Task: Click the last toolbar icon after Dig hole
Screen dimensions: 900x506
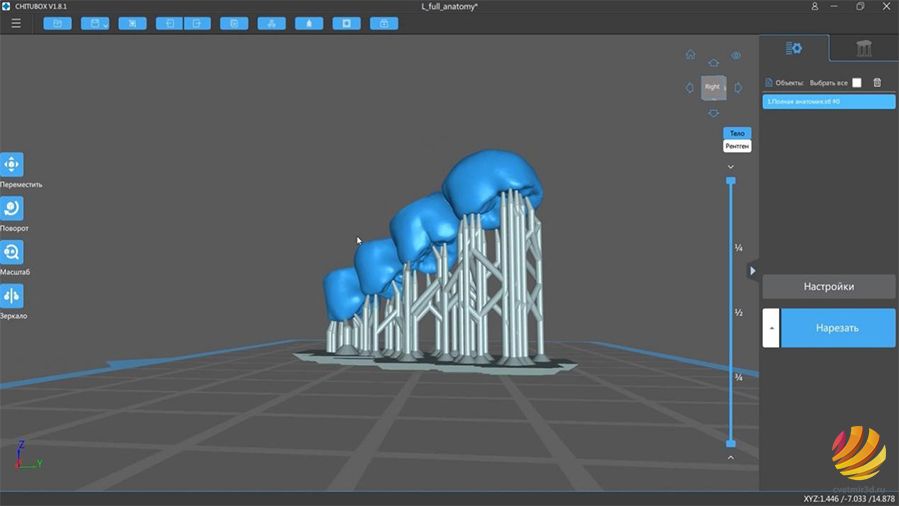Action: [384, 24]
